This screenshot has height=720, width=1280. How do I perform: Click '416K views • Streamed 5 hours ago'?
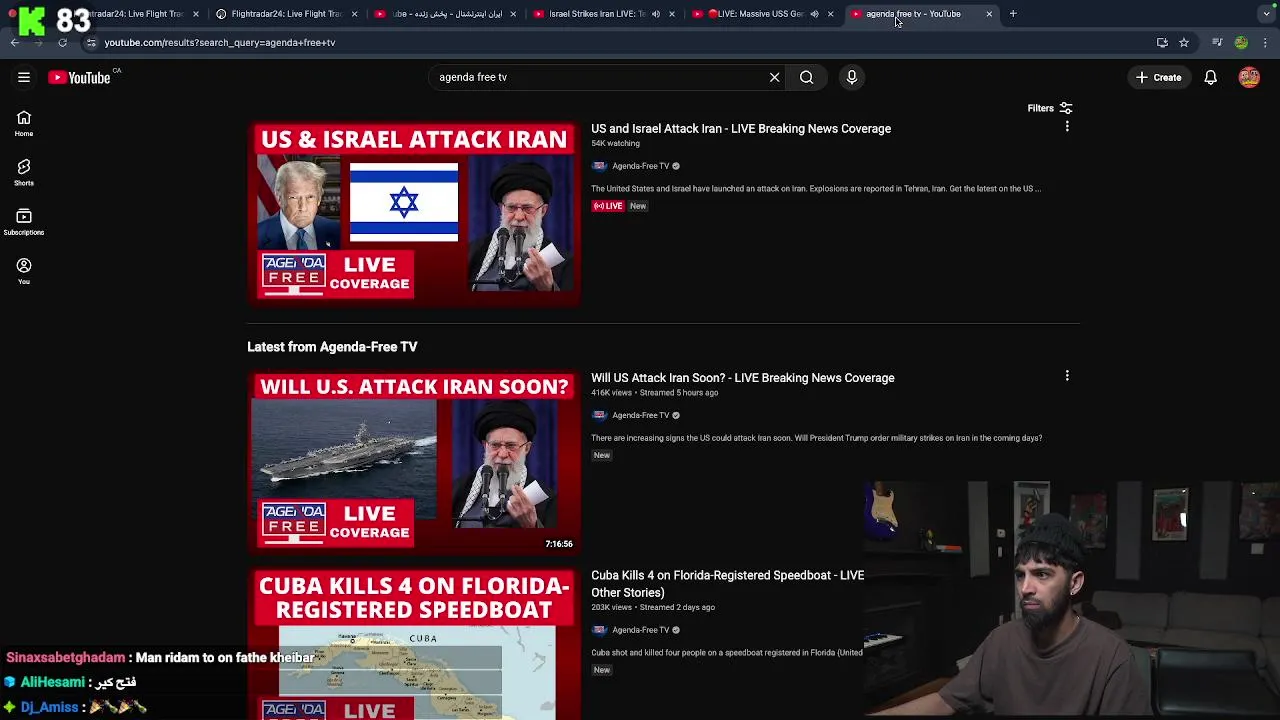coord(654,392)
